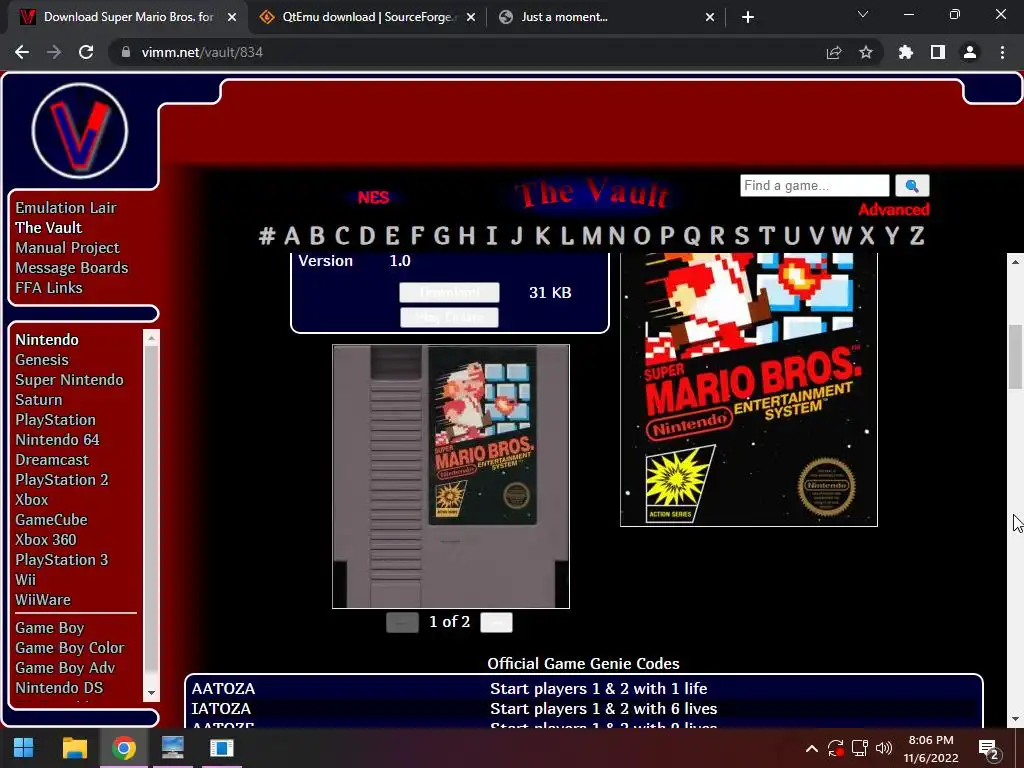Viewport: 1024px width, 768px height.
Task: Click Chrome icon in taskbar
Action: (123, 748)
